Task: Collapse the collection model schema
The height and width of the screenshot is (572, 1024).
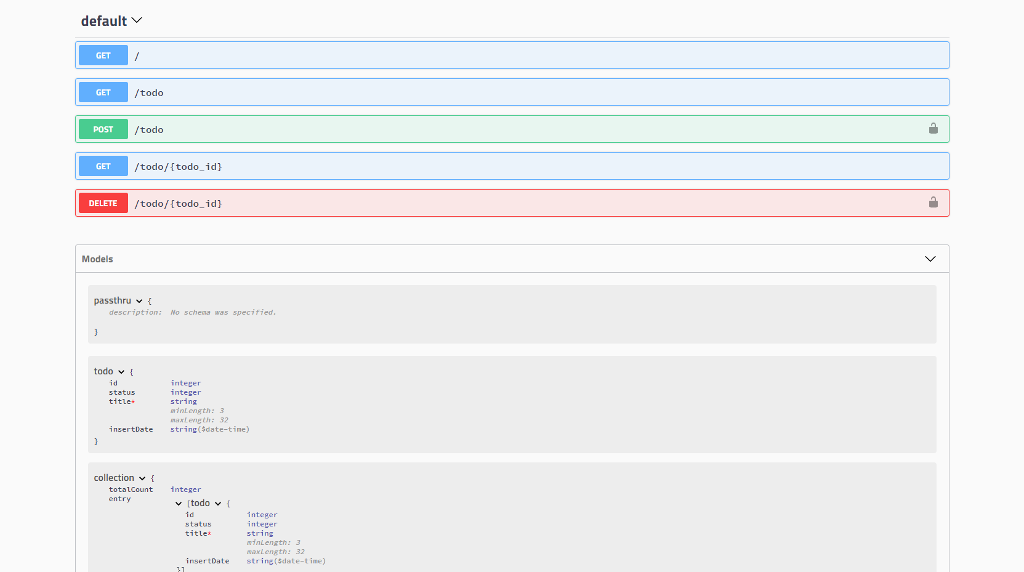Action: [x=142, y=479]
